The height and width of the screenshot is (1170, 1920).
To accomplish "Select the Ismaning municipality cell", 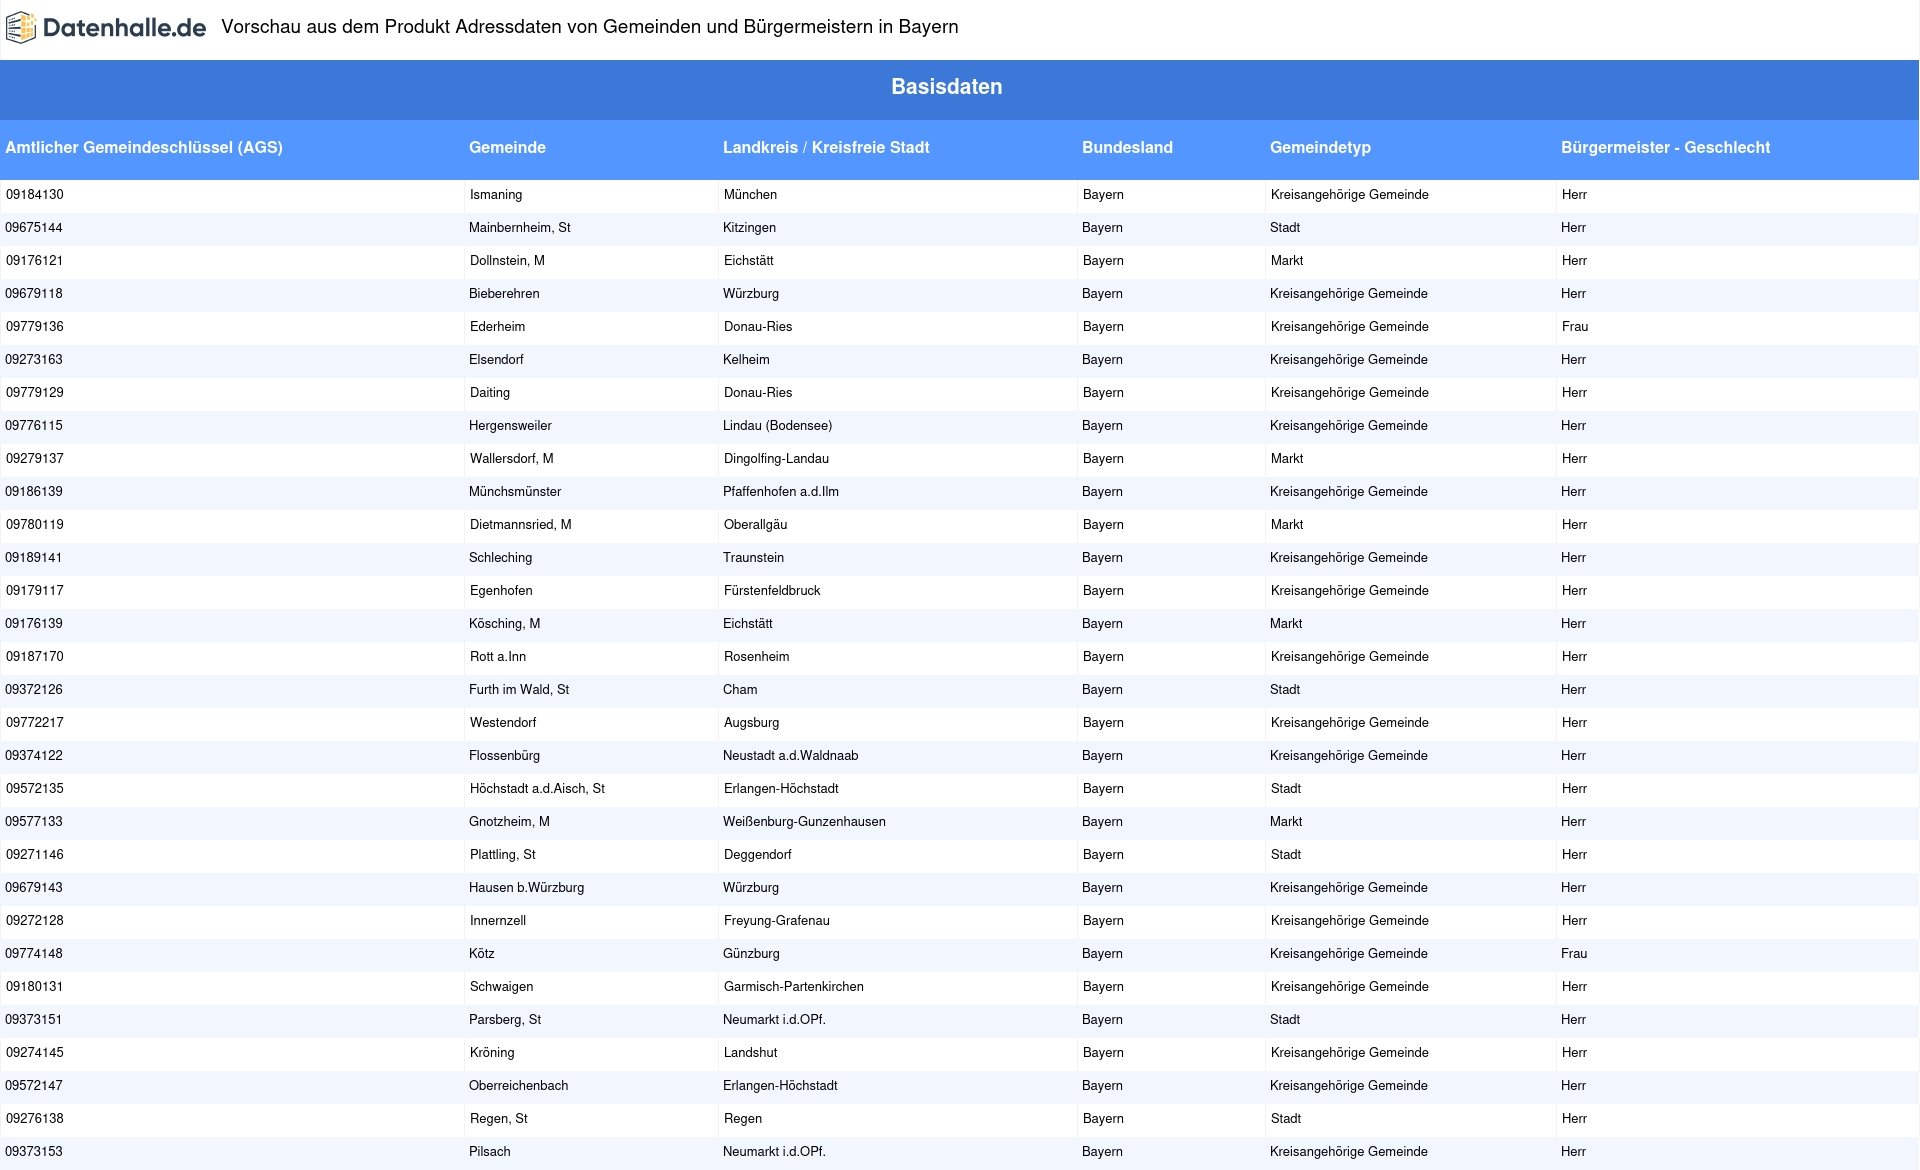I will point(496,195).
